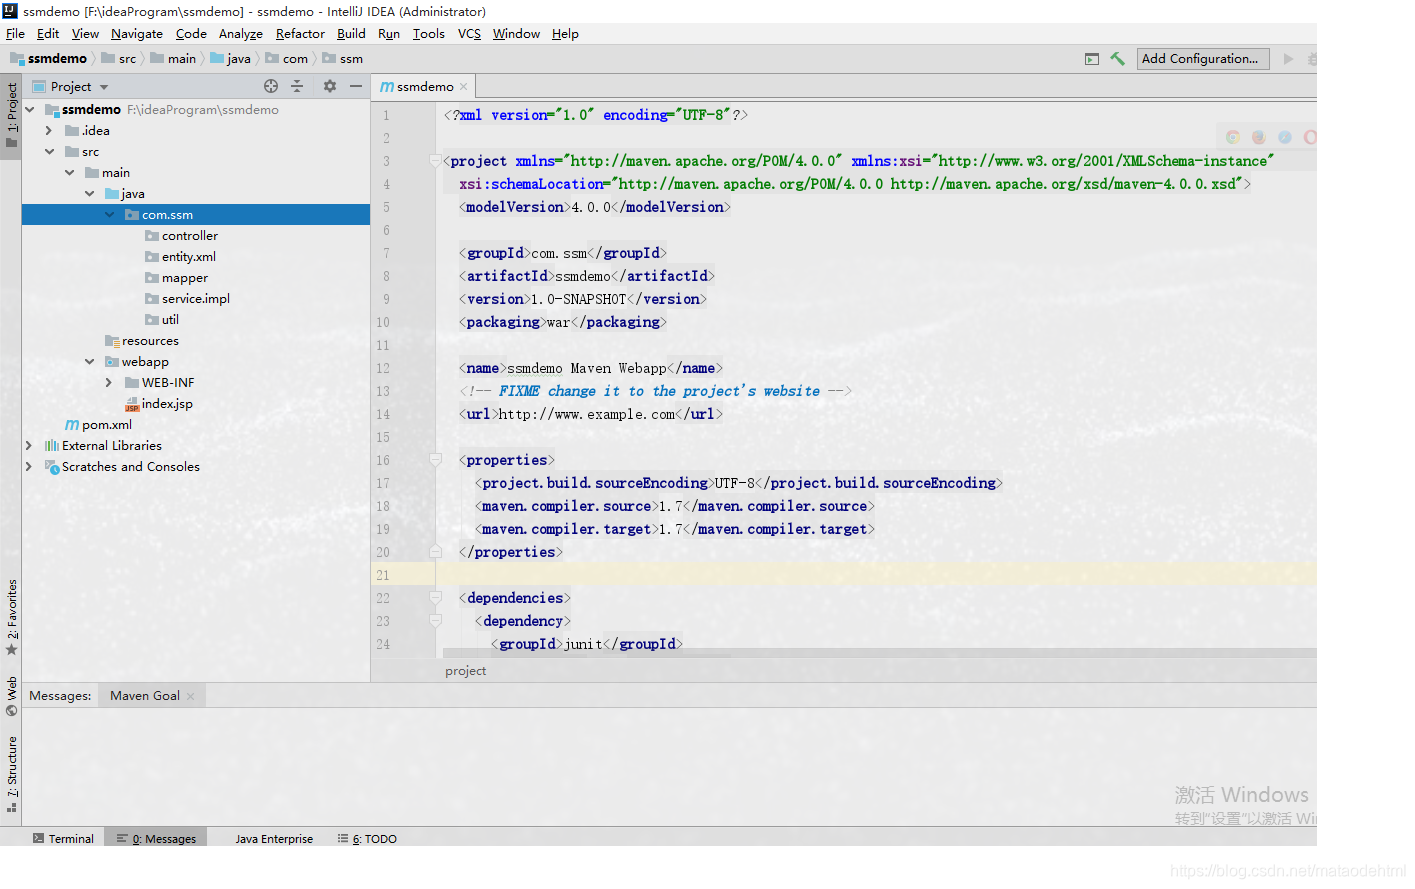1415x889 pixels.
Task: Open pom.xml in Firefox browser icon
Action: pyautogui.click(x=1259, y=137)
